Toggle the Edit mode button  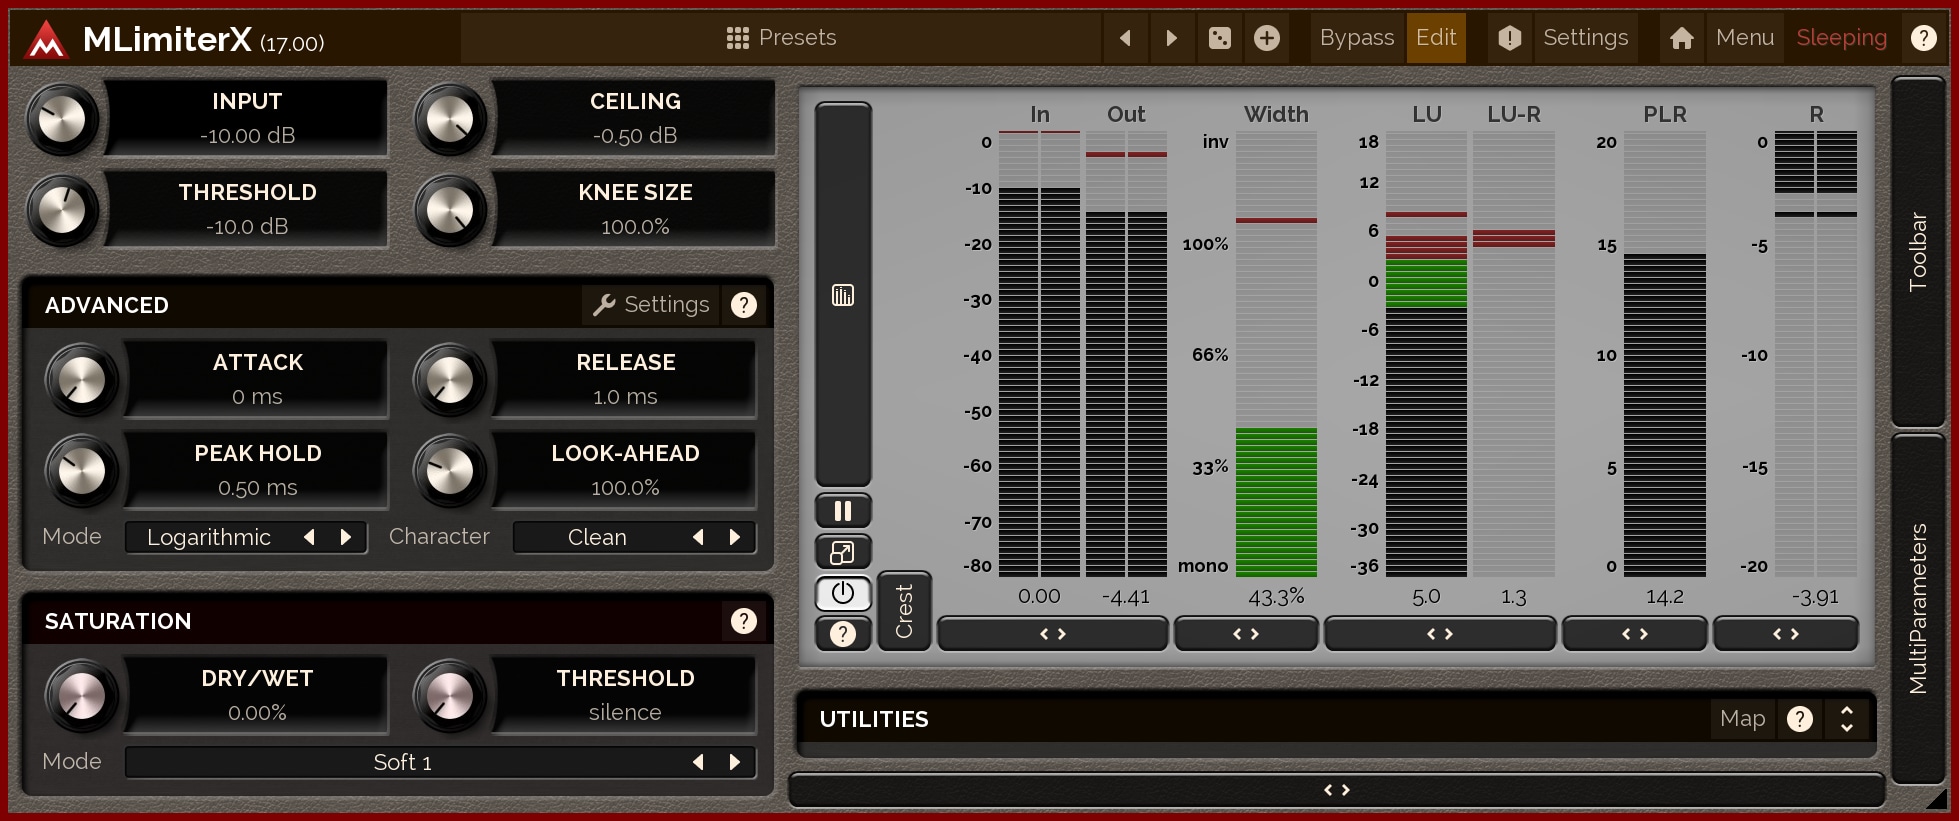pyautogui.click(x=1435, y=38)
